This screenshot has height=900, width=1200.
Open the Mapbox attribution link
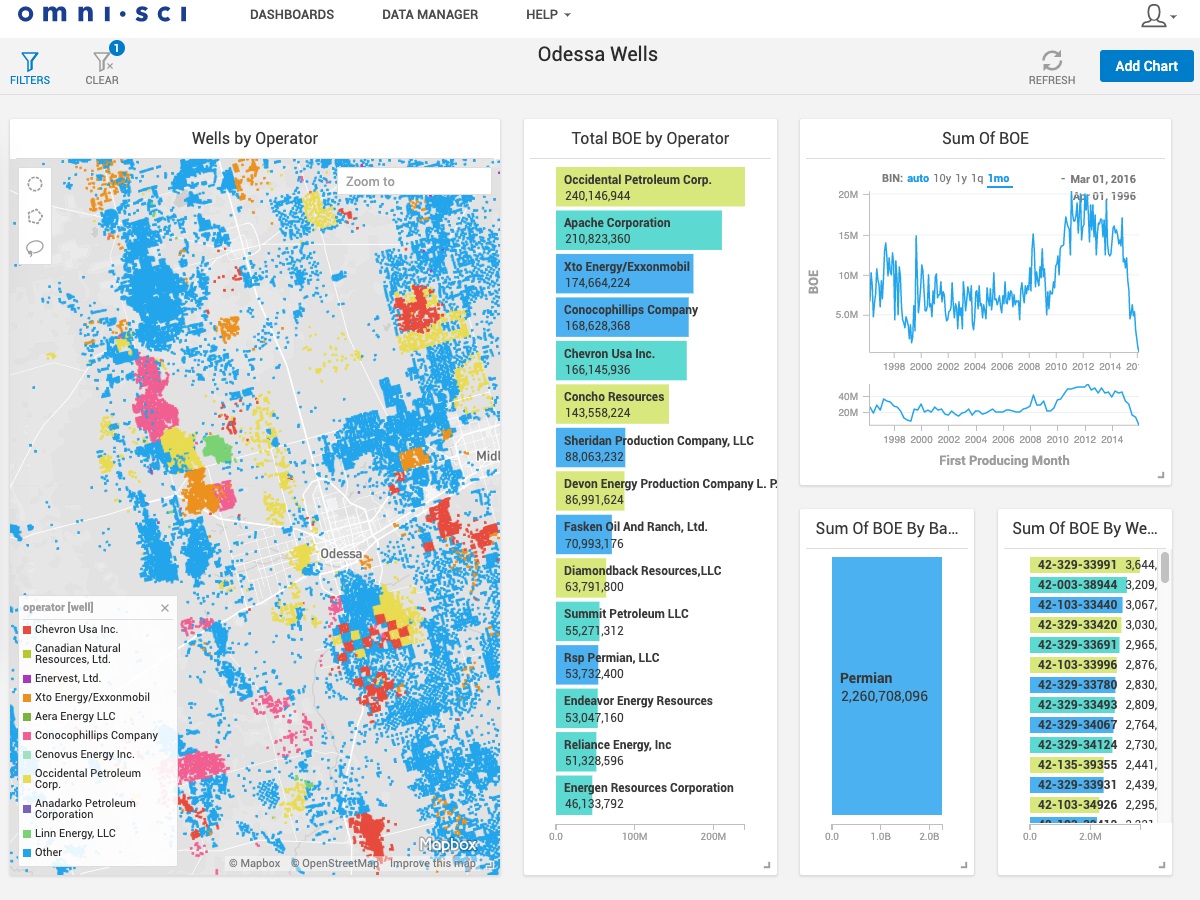(x=254, y=863)
